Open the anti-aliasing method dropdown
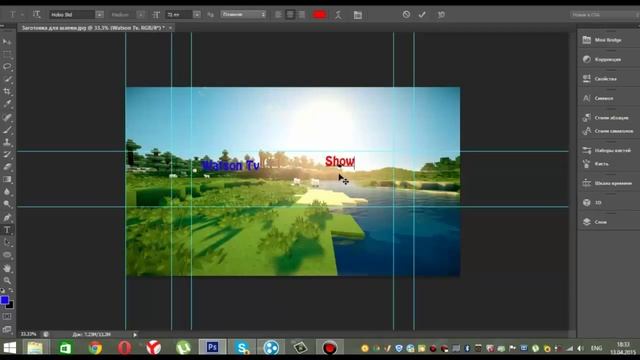 tap(243, 14)
